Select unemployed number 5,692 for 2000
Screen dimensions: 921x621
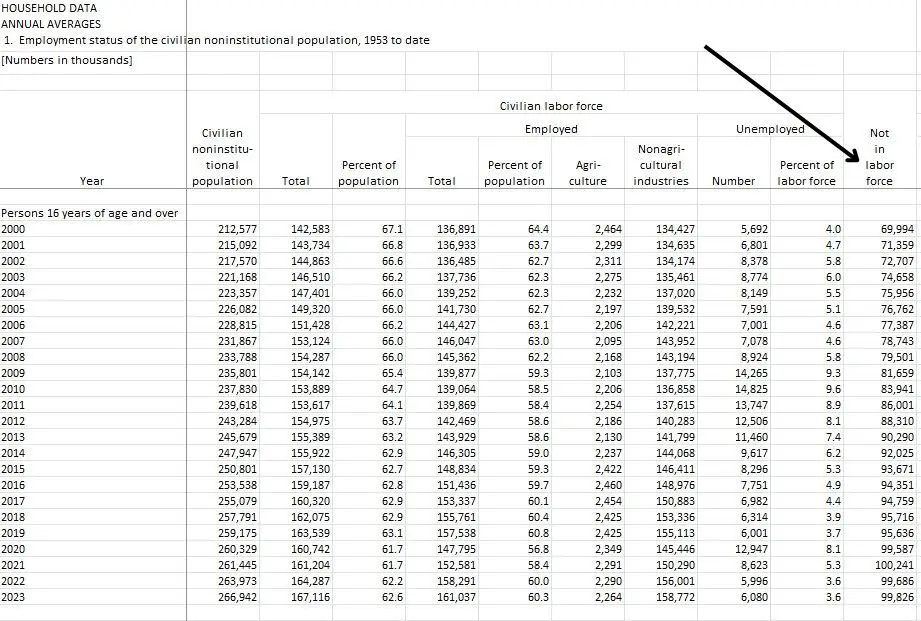click(x=754, y=229)
